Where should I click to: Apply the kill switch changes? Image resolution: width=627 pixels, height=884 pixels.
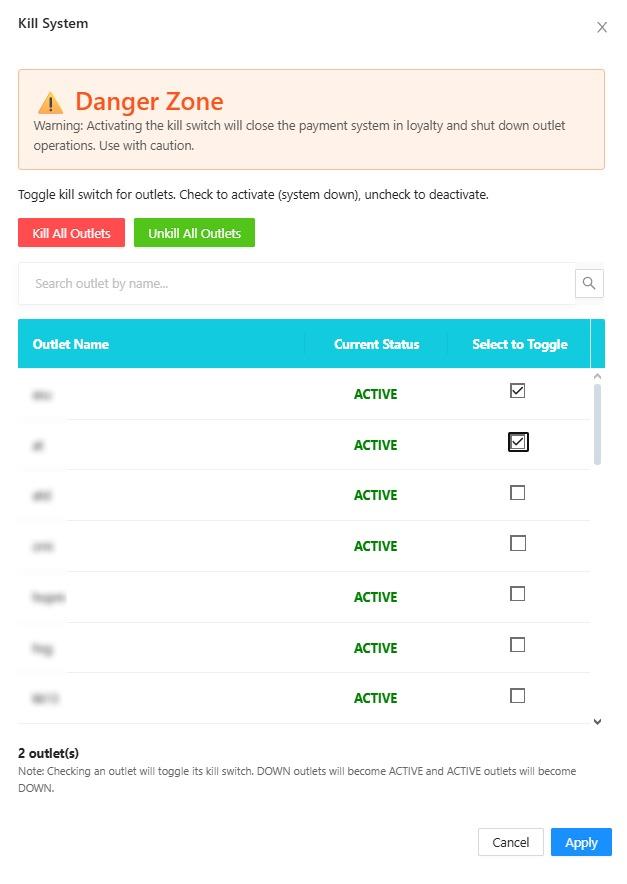581,842
